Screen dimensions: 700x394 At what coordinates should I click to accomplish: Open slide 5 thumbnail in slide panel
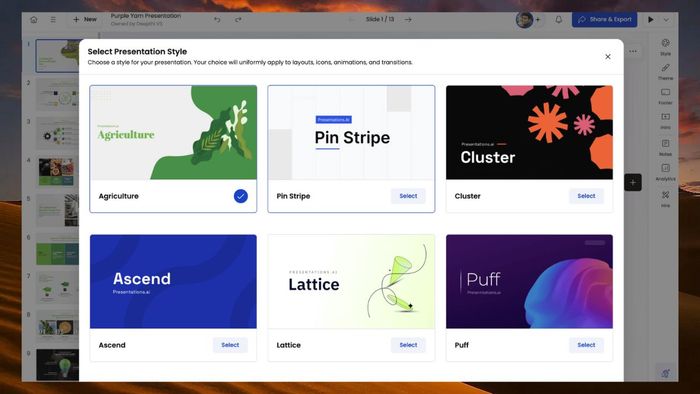point(58,210)
